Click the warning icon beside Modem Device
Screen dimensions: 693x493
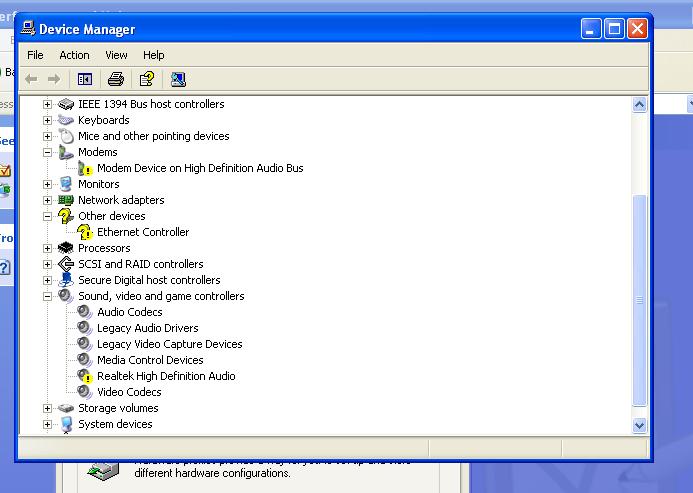tap(85, 168)
